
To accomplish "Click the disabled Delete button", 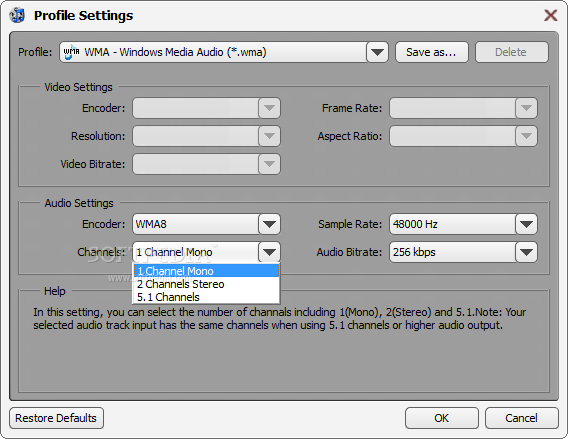I will [511, 52].
